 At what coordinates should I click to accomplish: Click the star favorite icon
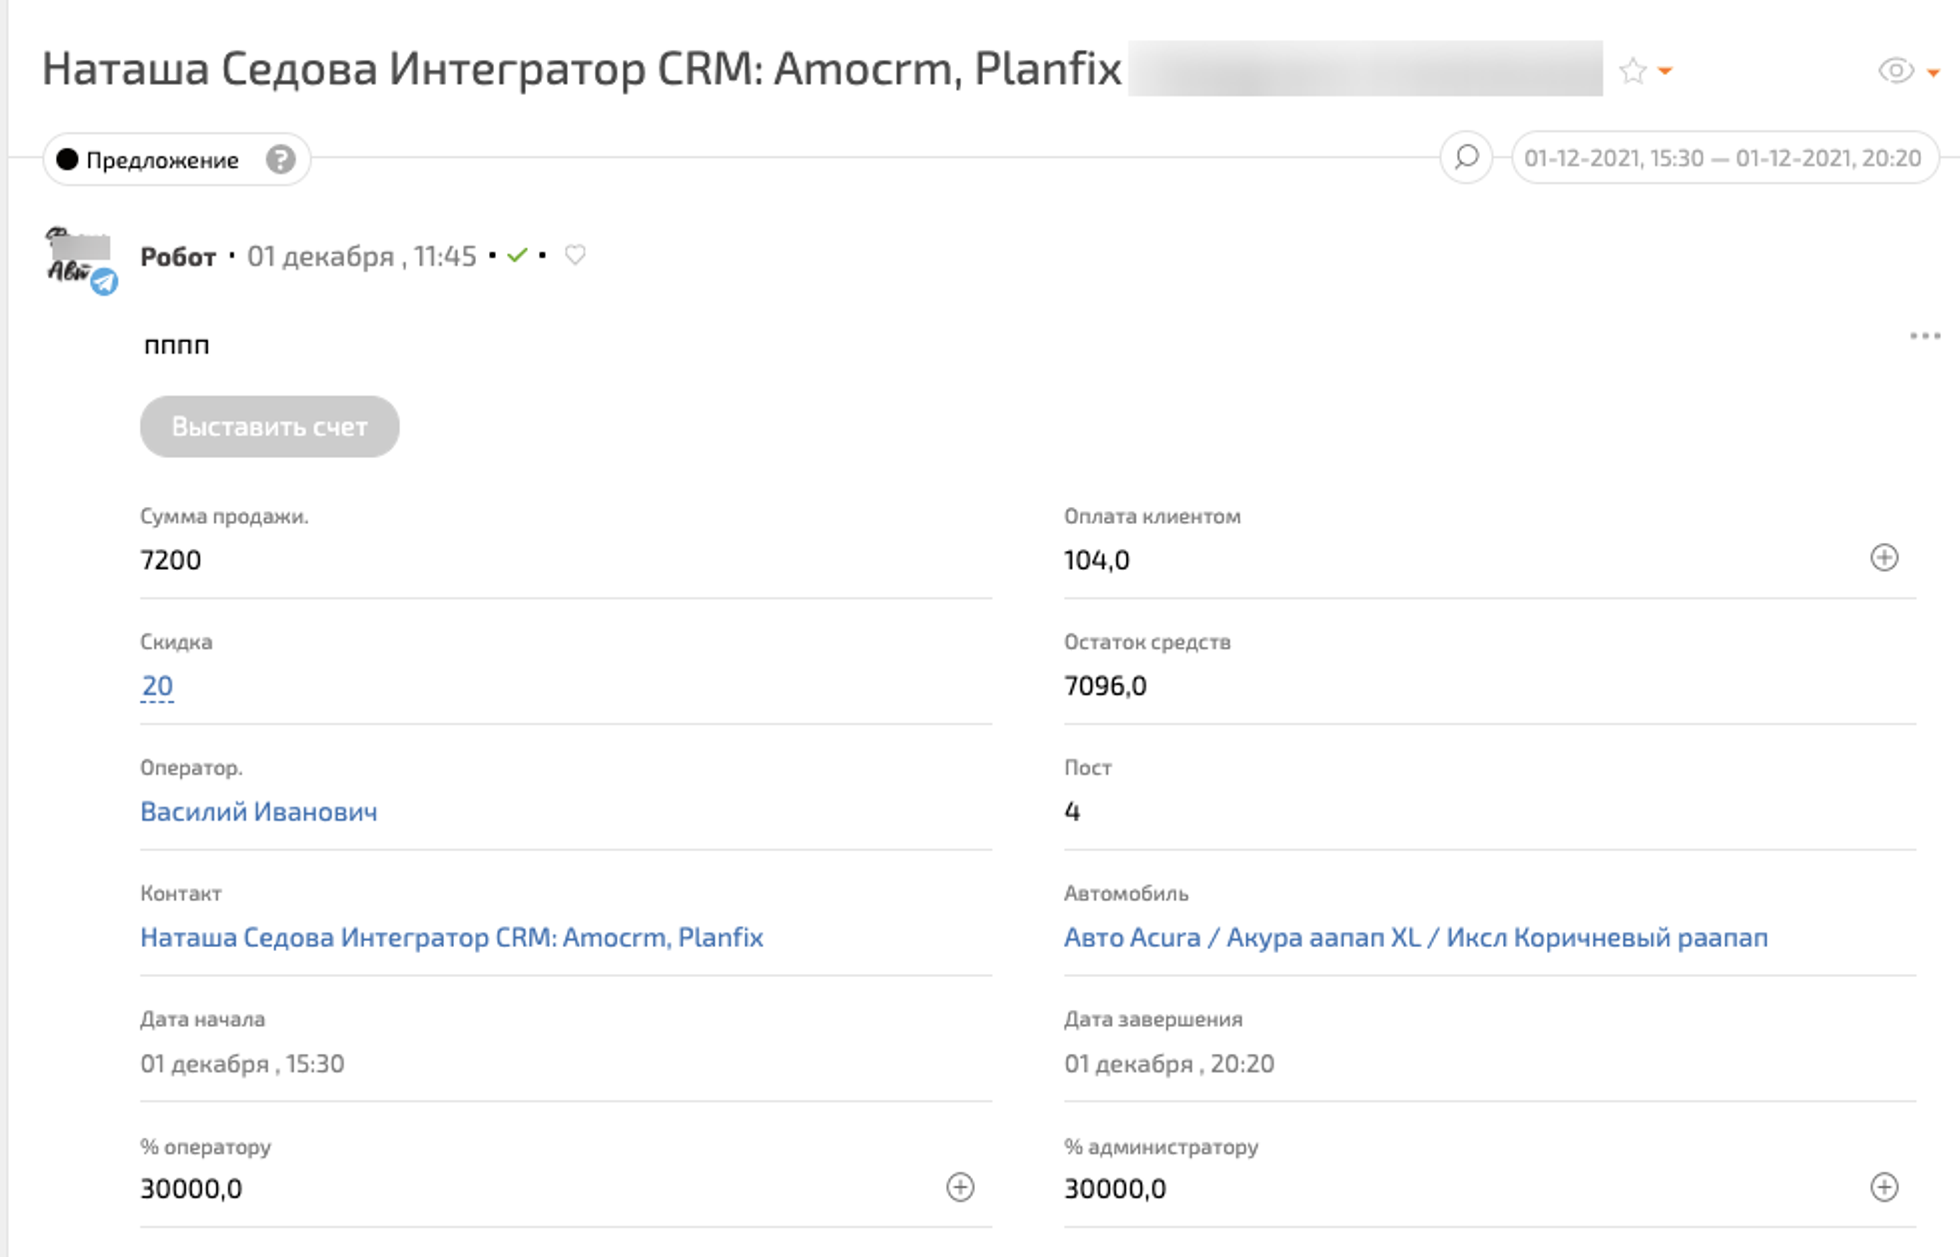tap(1632, 71)
